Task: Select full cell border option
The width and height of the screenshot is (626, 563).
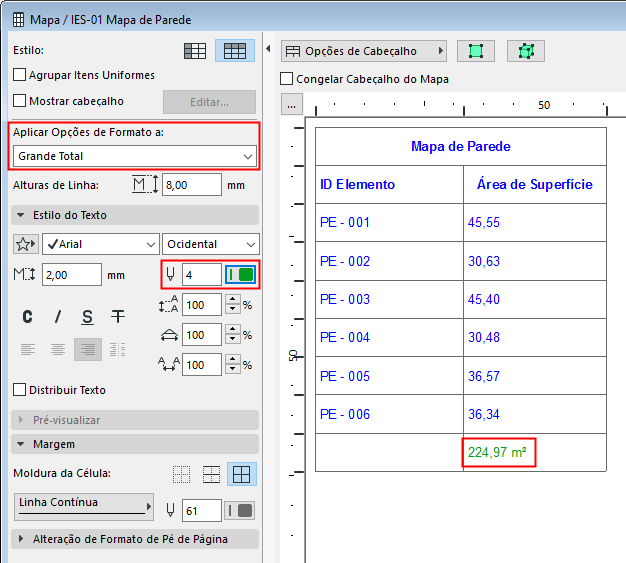Action: pos(242,474)
